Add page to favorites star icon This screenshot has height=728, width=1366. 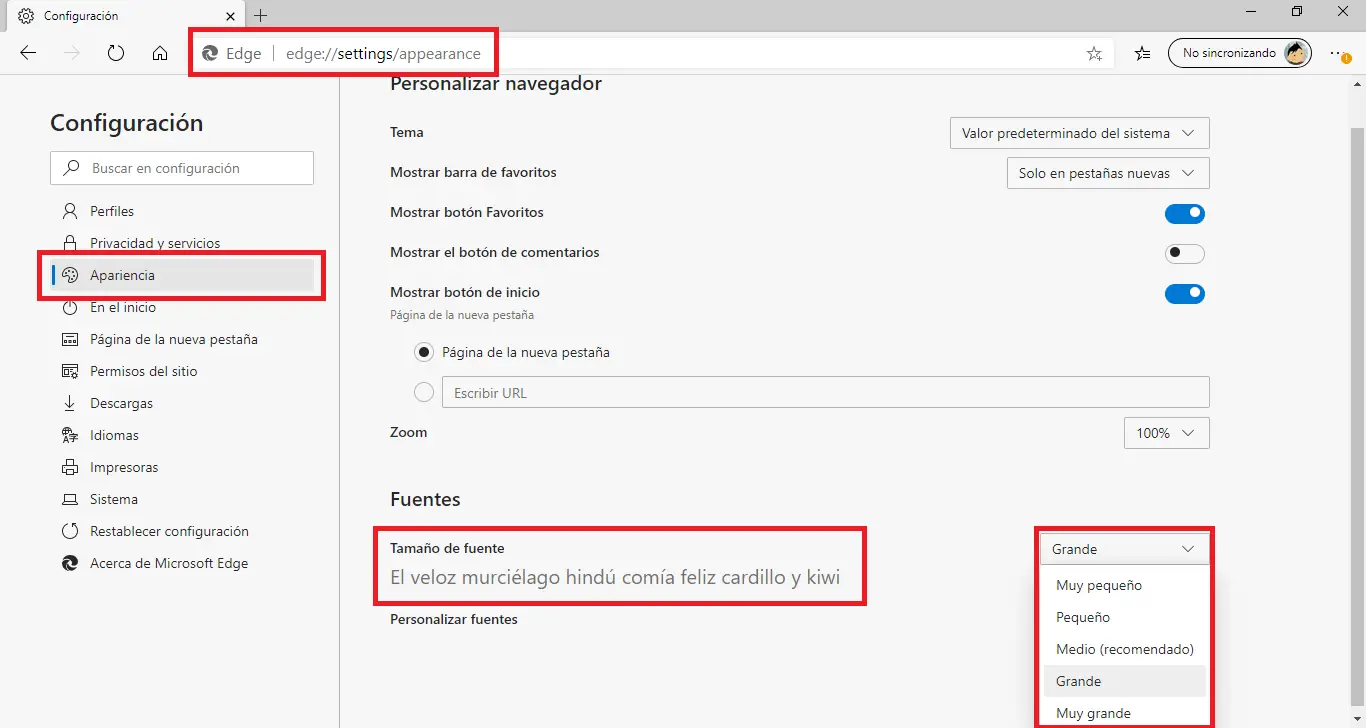pos(1094,54)
